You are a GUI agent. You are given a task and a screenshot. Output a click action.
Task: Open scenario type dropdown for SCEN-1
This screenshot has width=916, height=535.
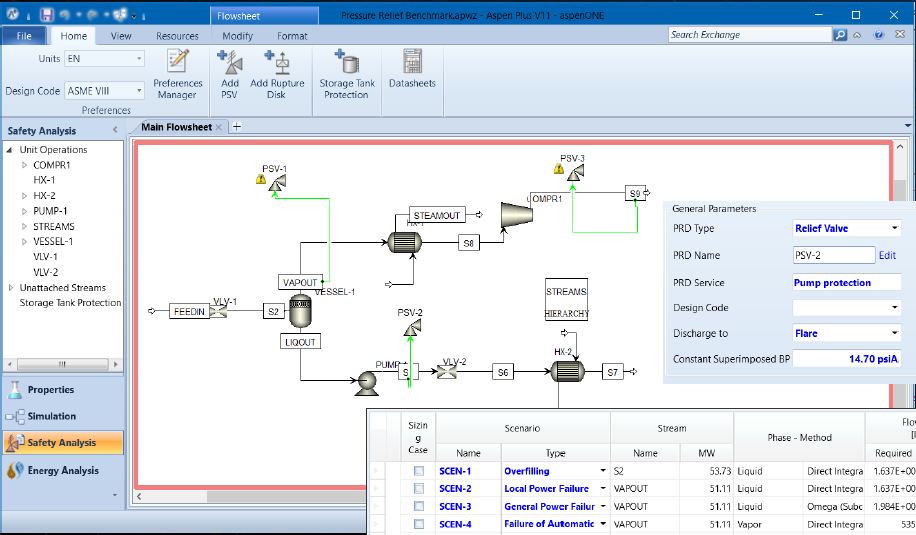(x=602, y=471)
